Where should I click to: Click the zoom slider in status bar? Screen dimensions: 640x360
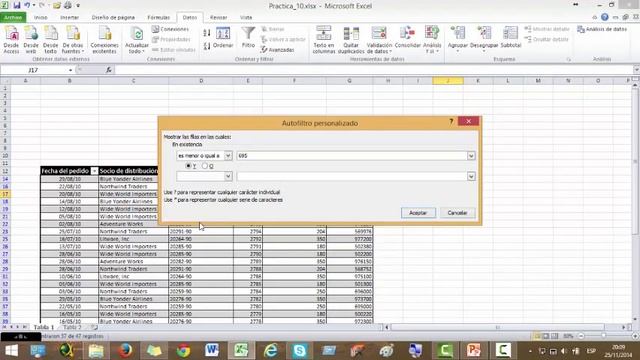(603, 336)
